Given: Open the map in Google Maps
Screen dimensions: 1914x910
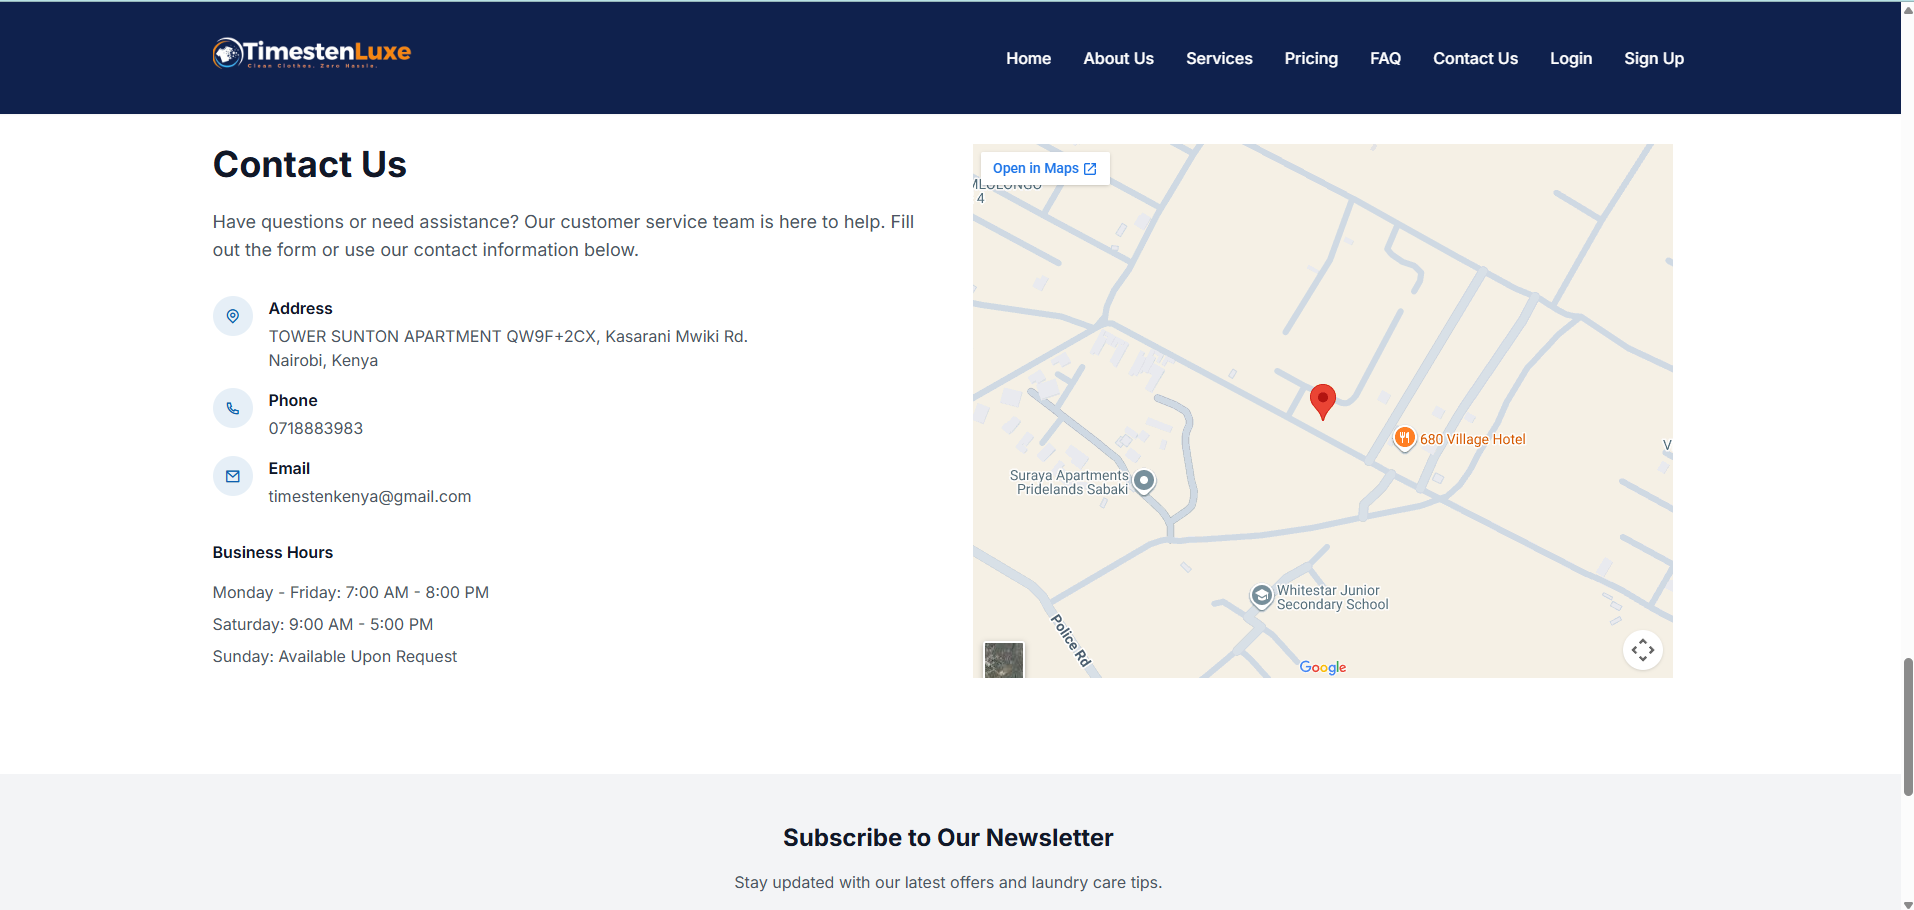Looking at the screenshot, I should coord(1045,168).
